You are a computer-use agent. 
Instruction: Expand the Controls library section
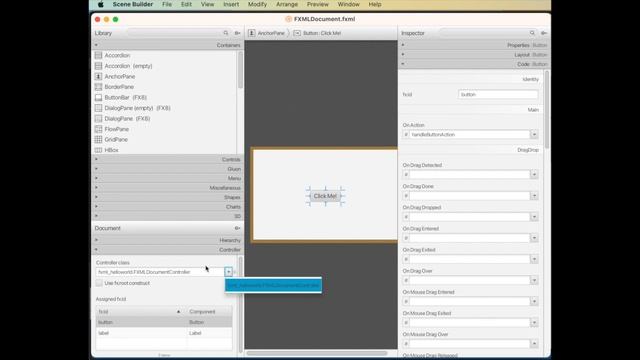tap(167, 159)
